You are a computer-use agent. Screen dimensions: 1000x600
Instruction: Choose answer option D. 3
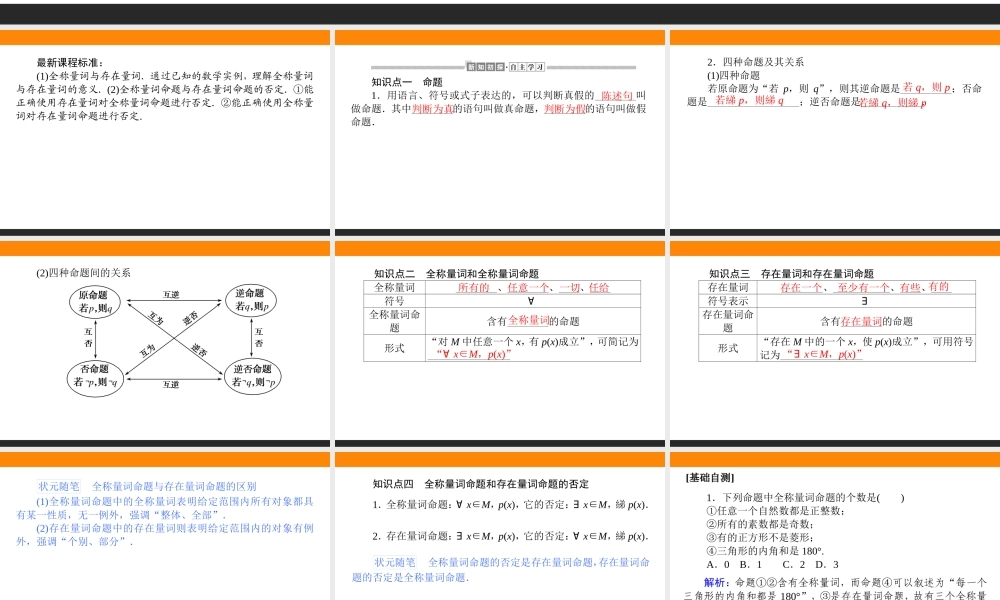click(827, 565)
